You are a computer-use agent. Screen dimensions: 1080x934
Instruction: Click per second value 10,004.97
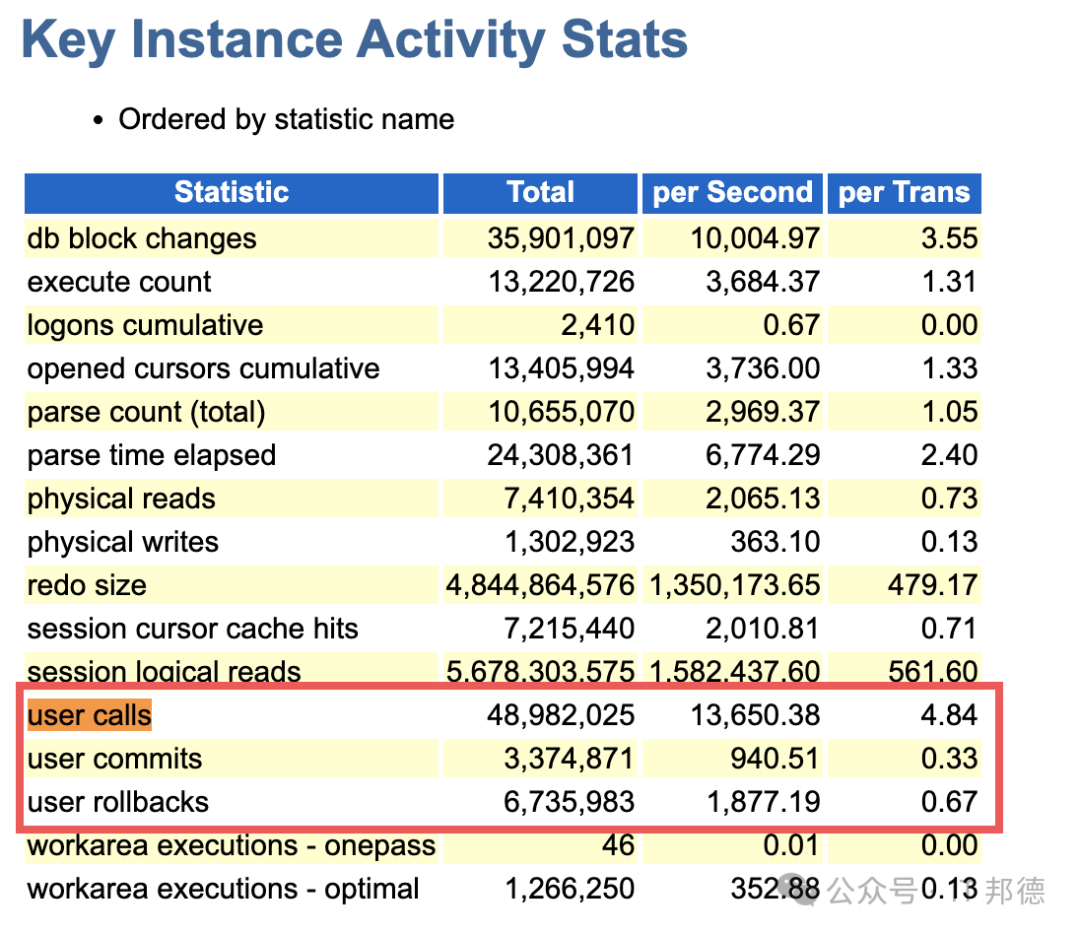click(x=755, y=239)
